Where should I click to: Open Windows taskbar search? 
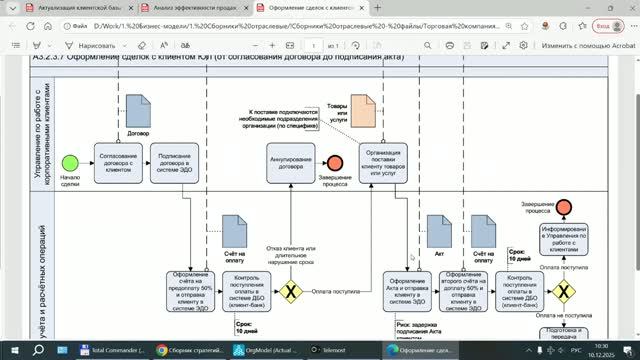(x=38, y=350)
